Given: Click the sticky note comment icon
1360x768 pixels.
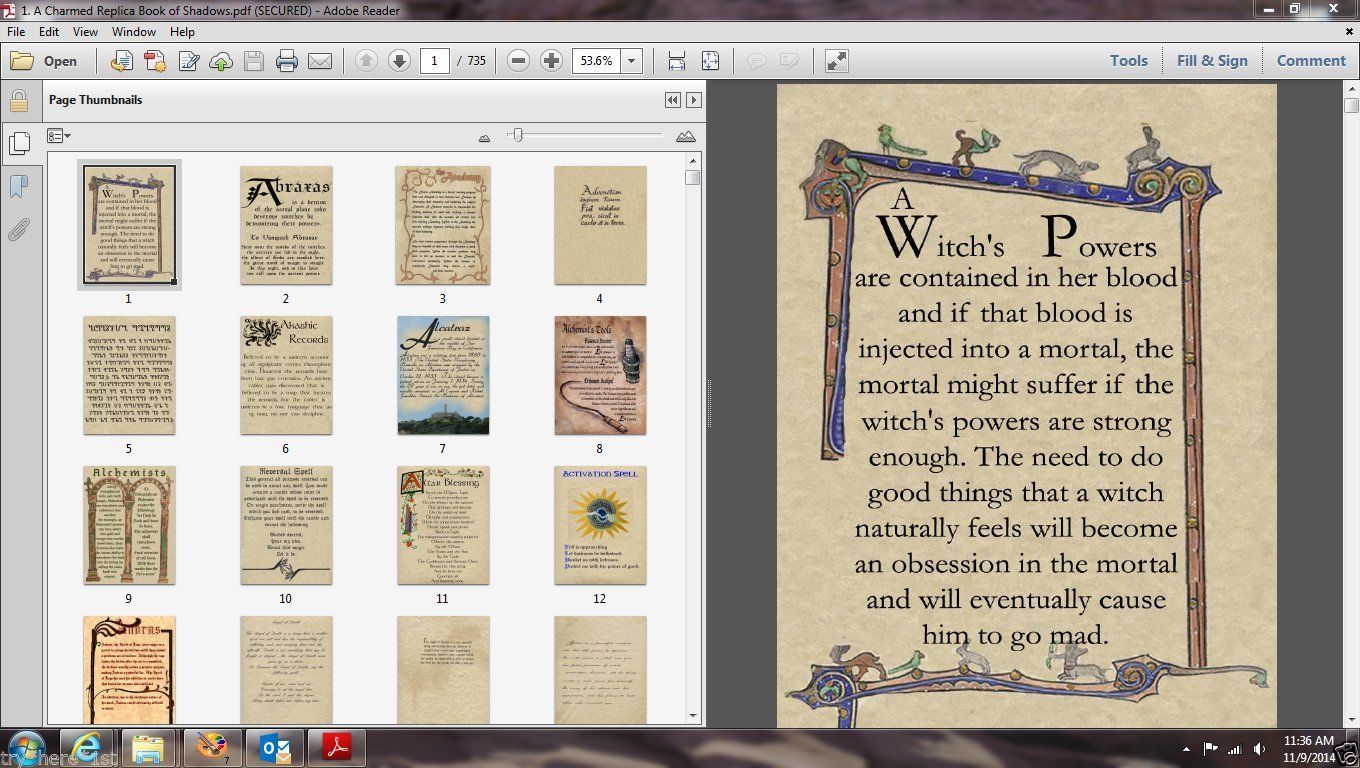Looking at the screenshot, I should 757,61.
